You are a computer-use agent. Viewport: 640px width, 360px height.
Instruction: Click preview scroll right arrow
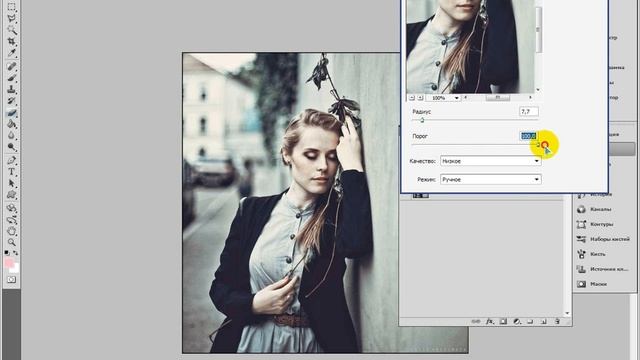530,98
